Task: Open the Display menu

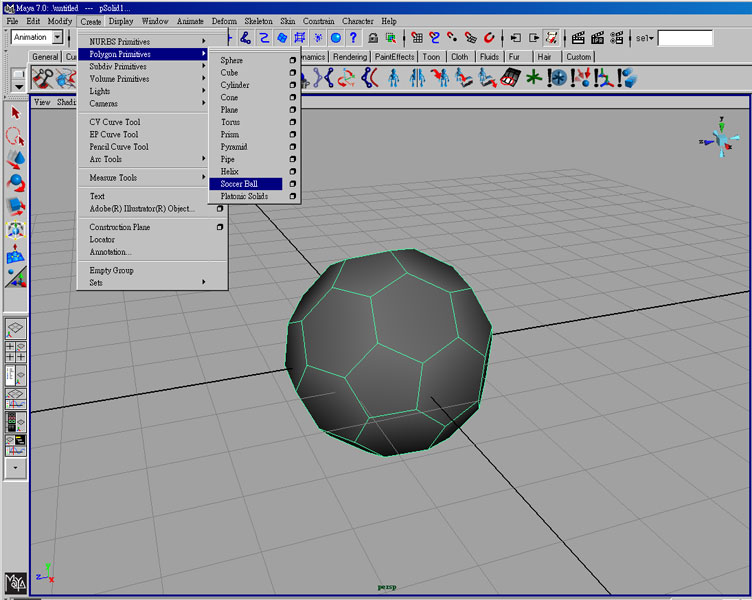Action: pyautogui.click(x=121, y=21)
